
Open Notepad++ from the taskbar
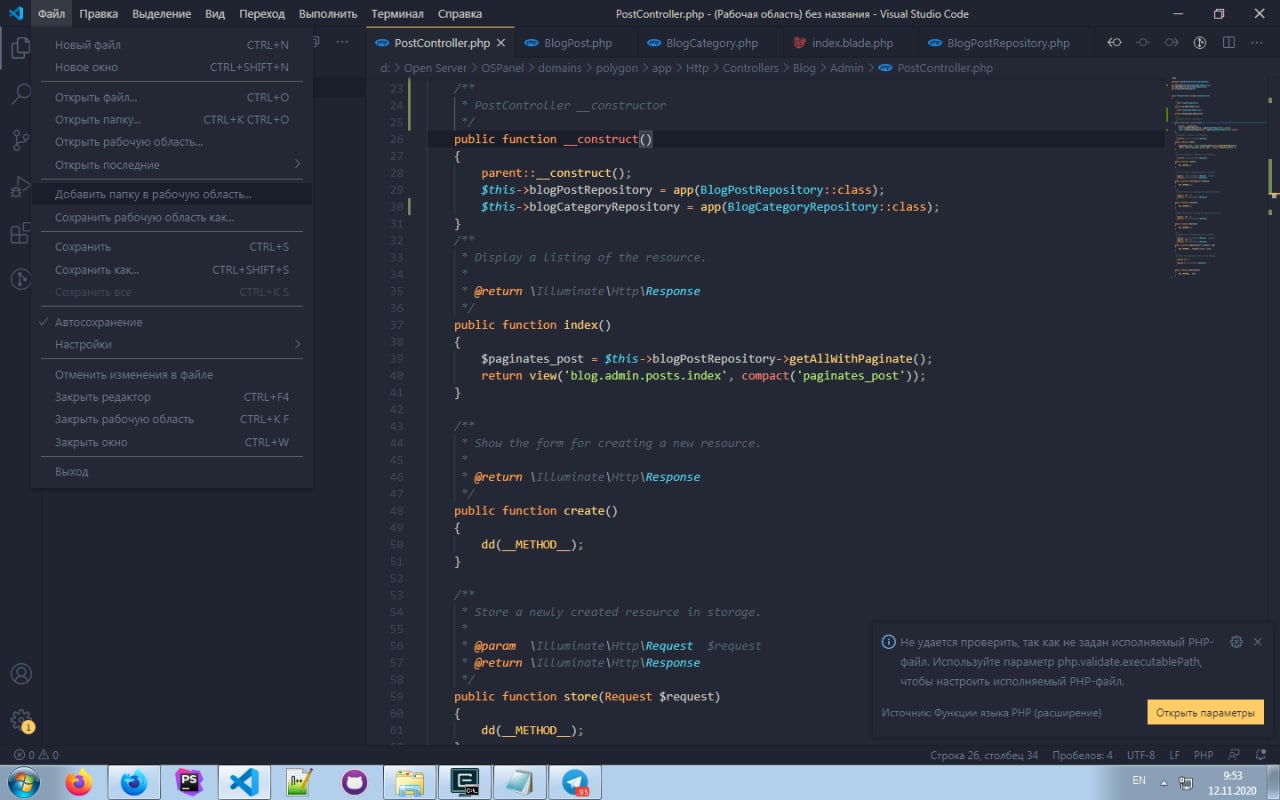pyautogui.click(x=299, y=782)
